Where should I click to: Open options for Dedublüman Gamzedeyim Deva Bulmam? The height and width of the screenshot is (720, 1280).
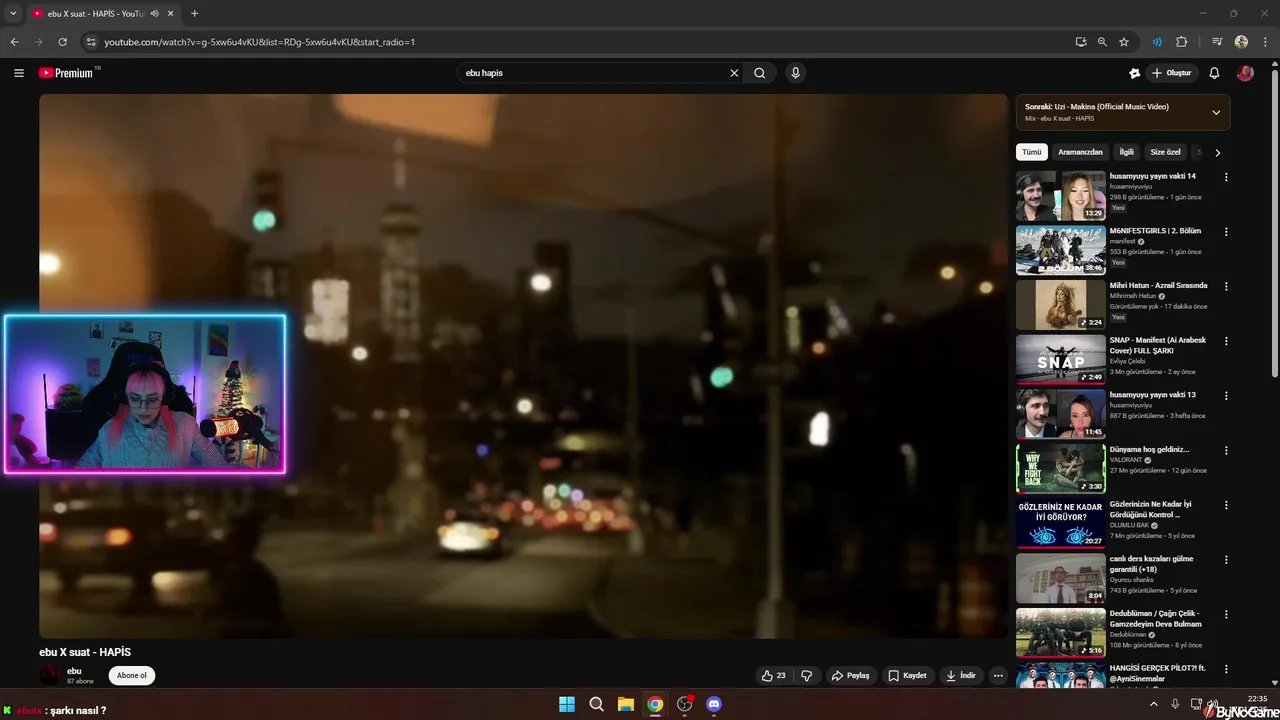pyautogui.click(x=1226, y=614)
